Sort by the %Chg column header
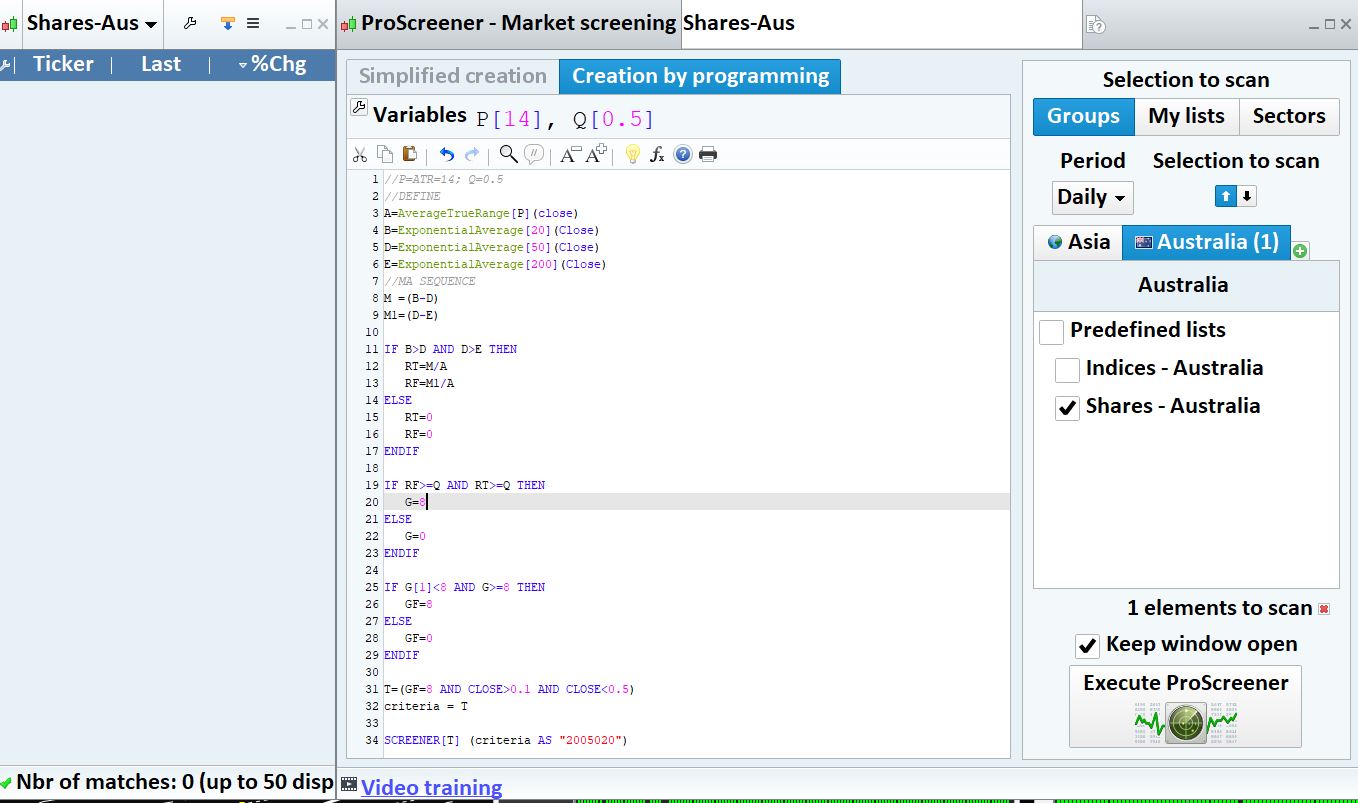This screenshot has height=803, width=1358. pyautogui.click(x=273, y=64)
